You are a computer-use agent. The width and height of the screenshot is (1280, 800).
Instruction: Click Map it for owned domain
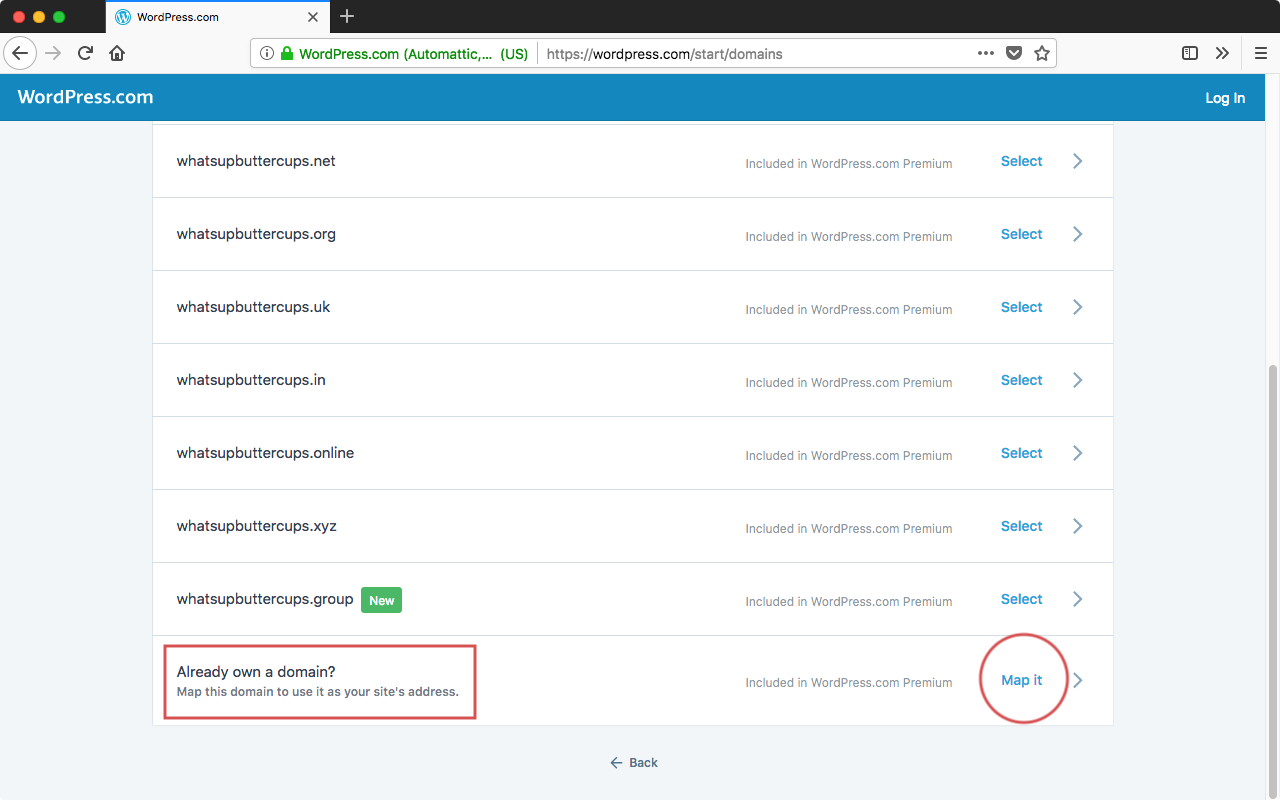pyautogui.click(x=1021, y=680)
